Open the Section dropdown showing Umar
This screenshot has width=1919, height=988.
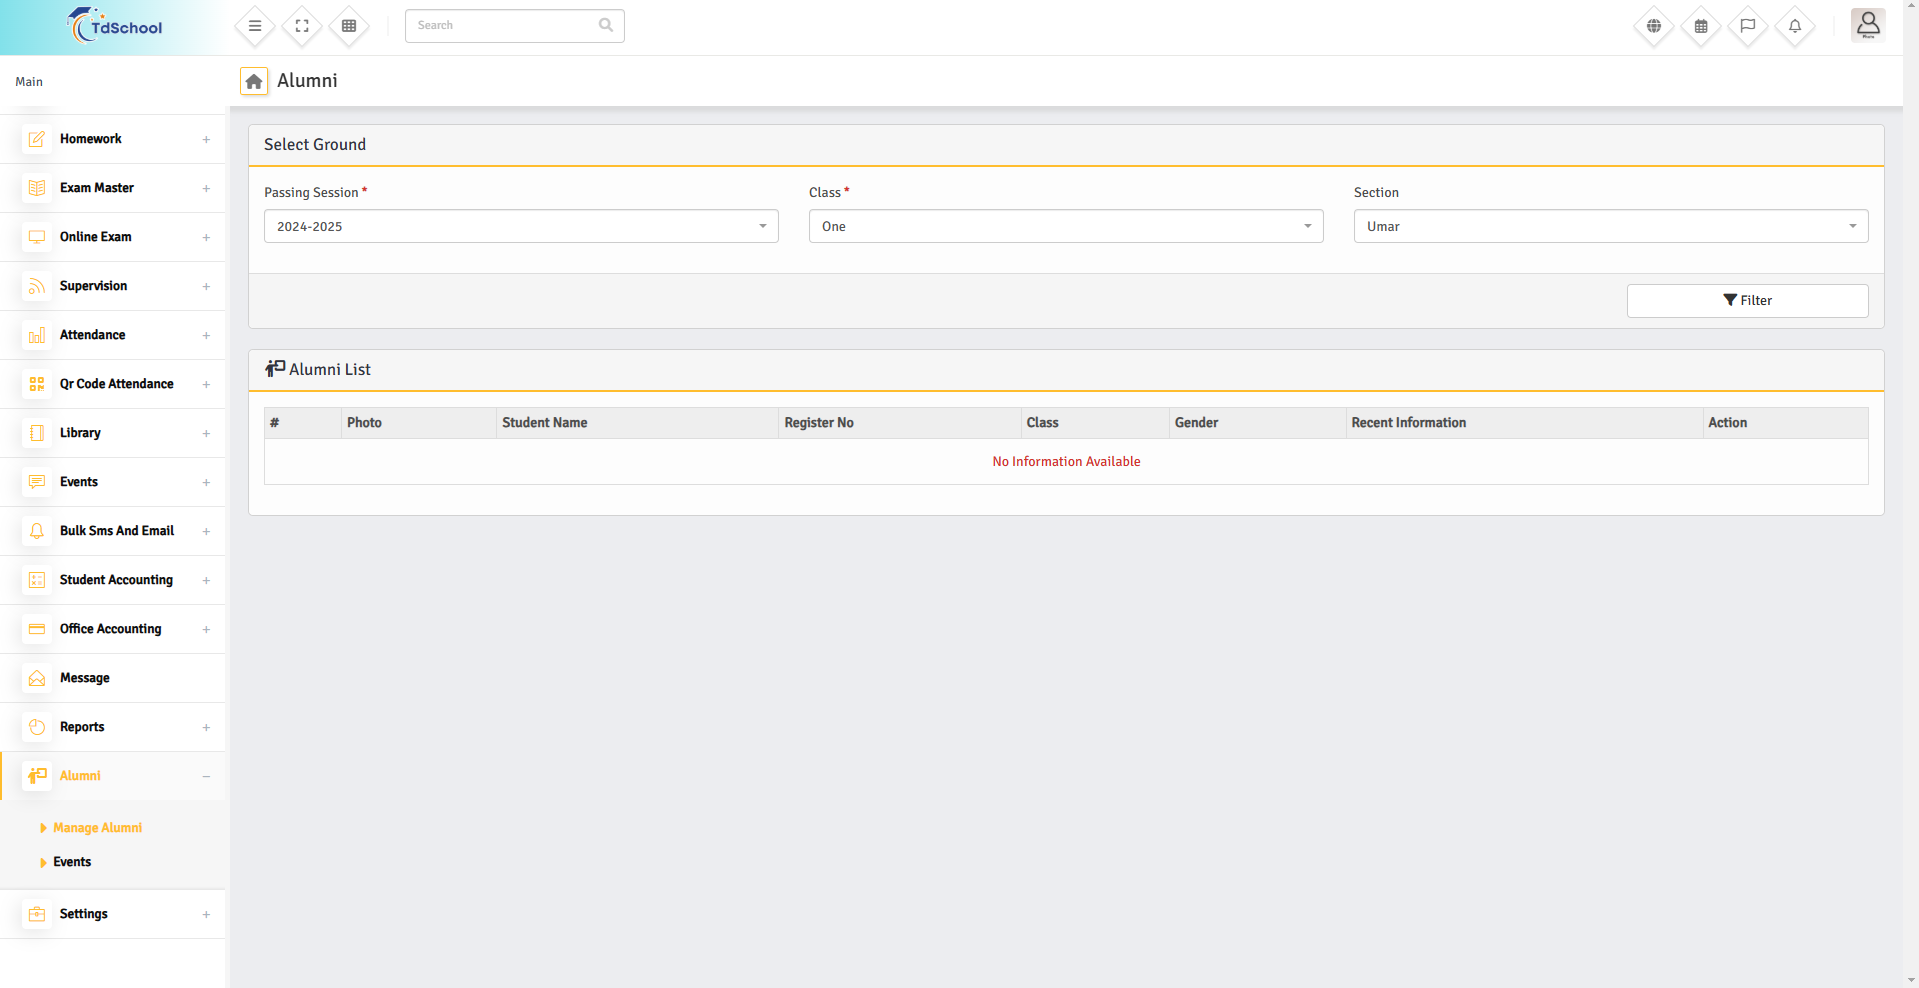click(1610, 226)
